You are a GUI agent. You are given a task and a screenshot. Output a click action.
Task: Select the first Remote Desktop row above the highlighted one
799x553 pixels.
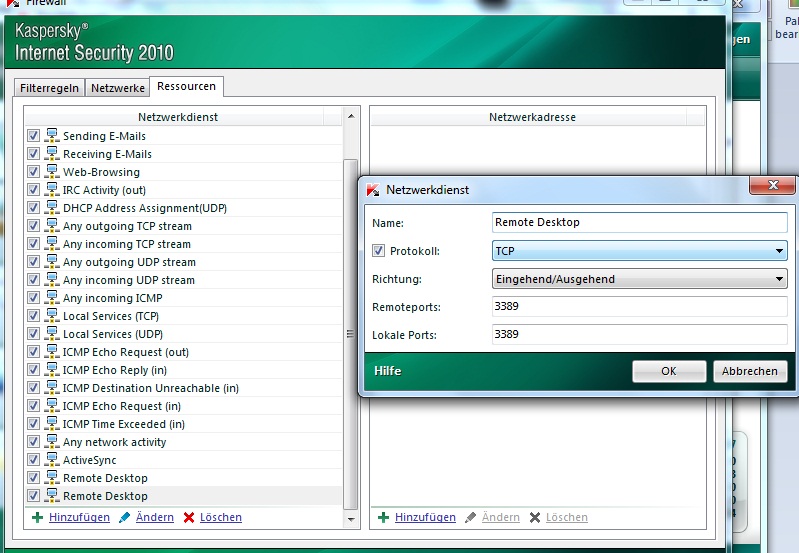pos(183,478)
